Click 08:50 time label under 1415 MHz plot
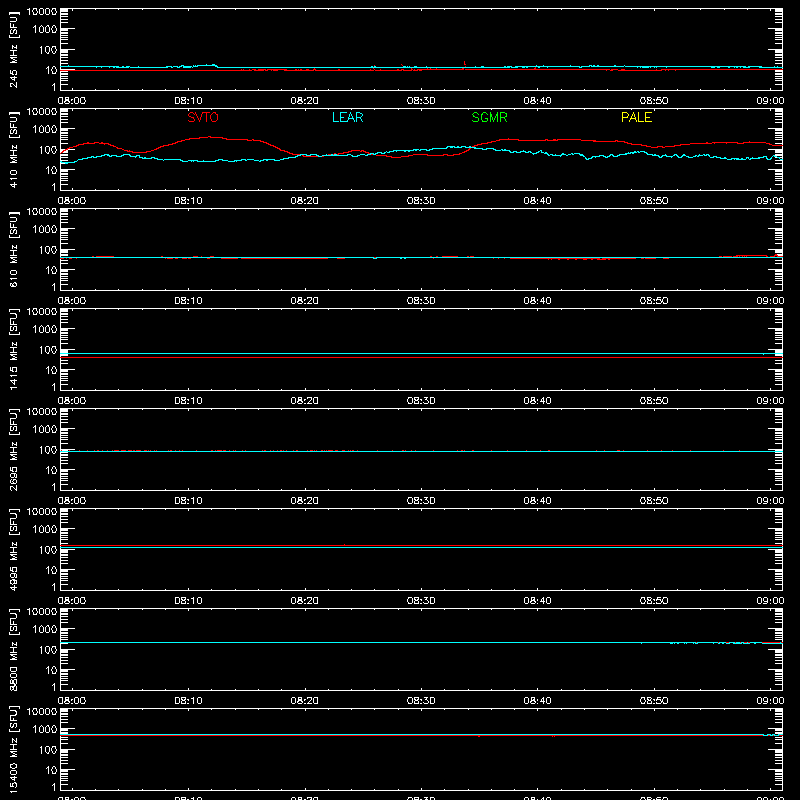Image resolution: width=800 pixels, height=800 pixels. coord(654,401)
